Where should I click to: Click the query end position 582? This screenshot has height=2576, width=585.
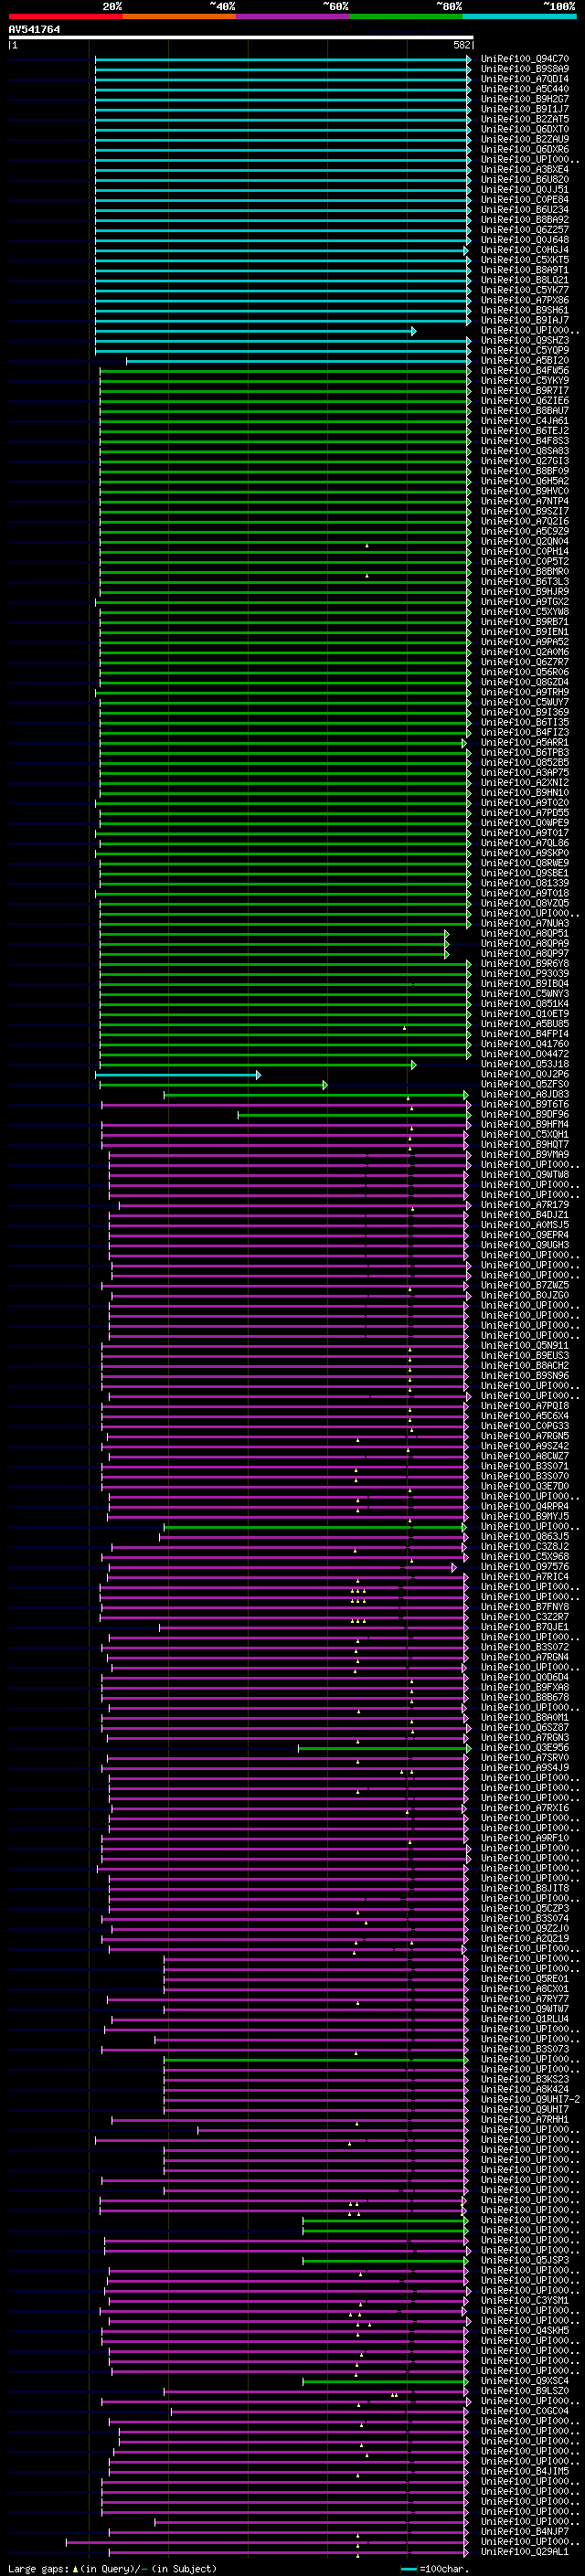462,45
